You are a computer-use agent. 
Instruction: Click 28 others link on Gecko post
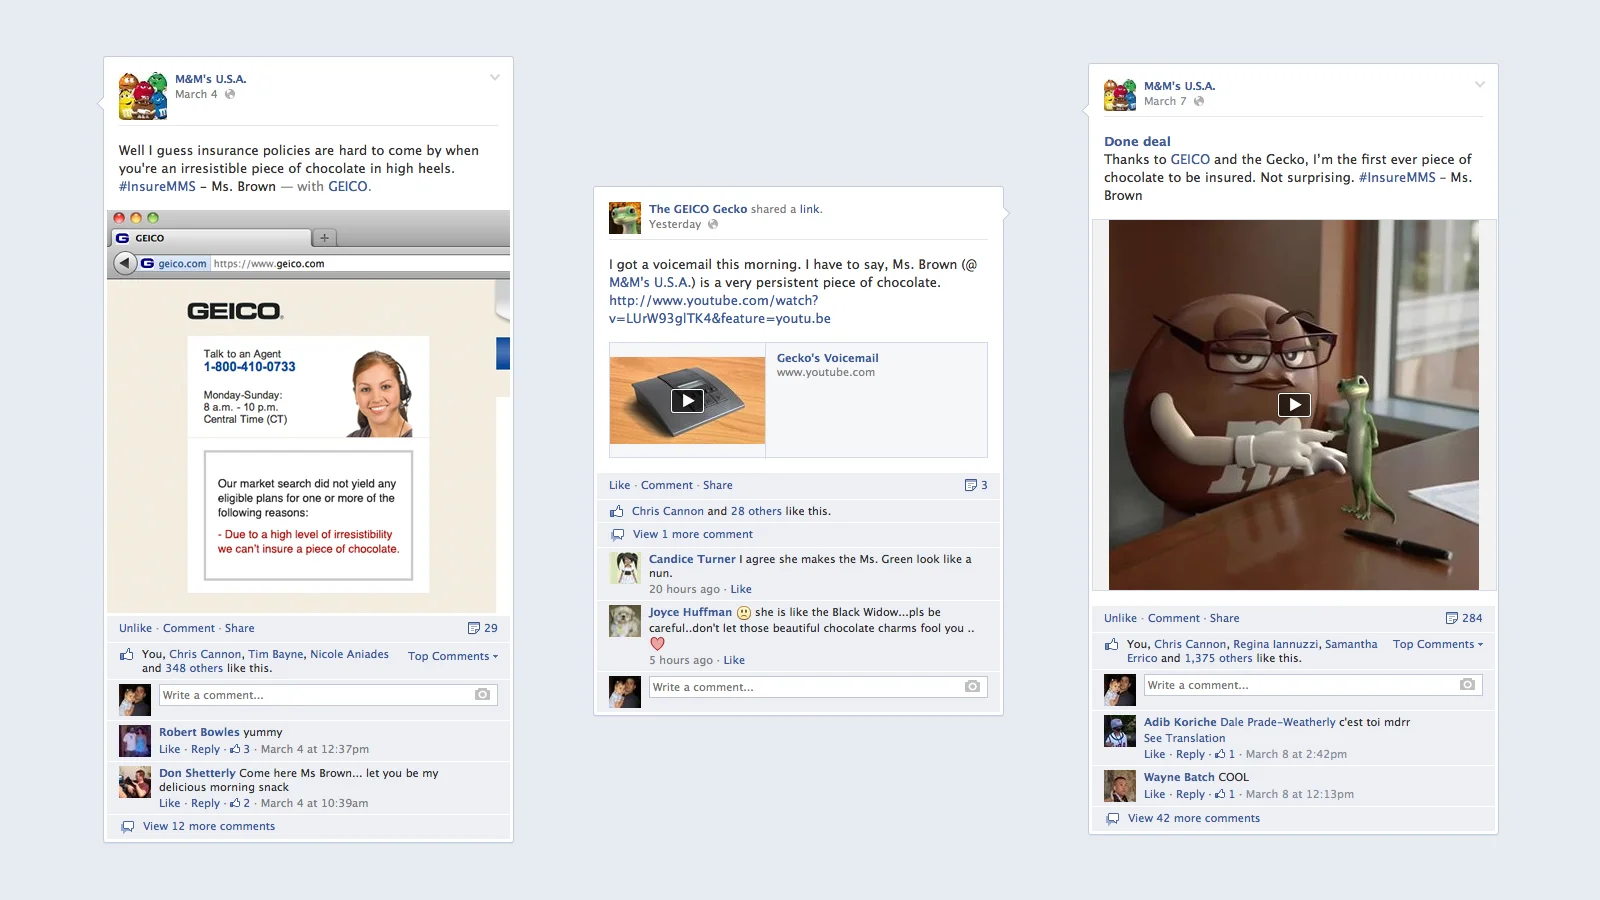pos(756,511)
